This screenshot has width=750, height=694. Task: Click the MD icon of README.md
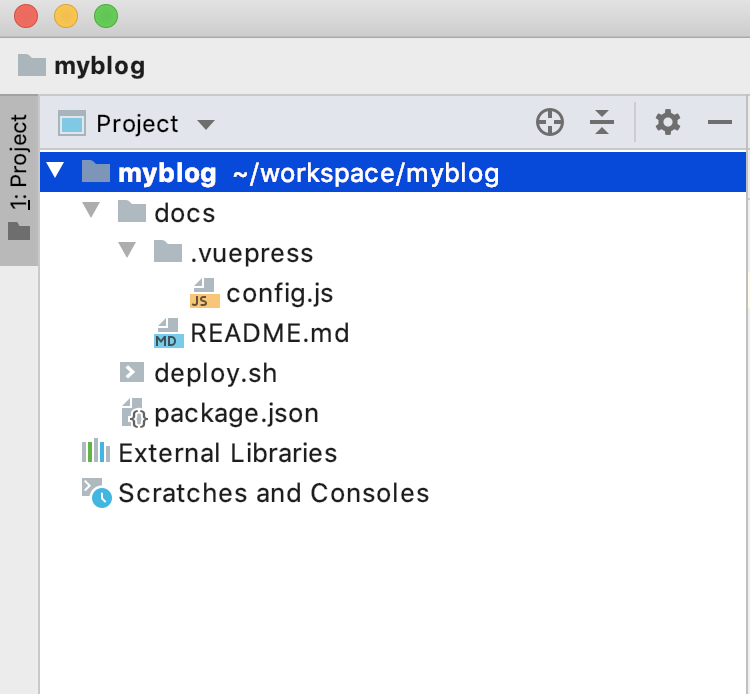[x=169, y=333]
